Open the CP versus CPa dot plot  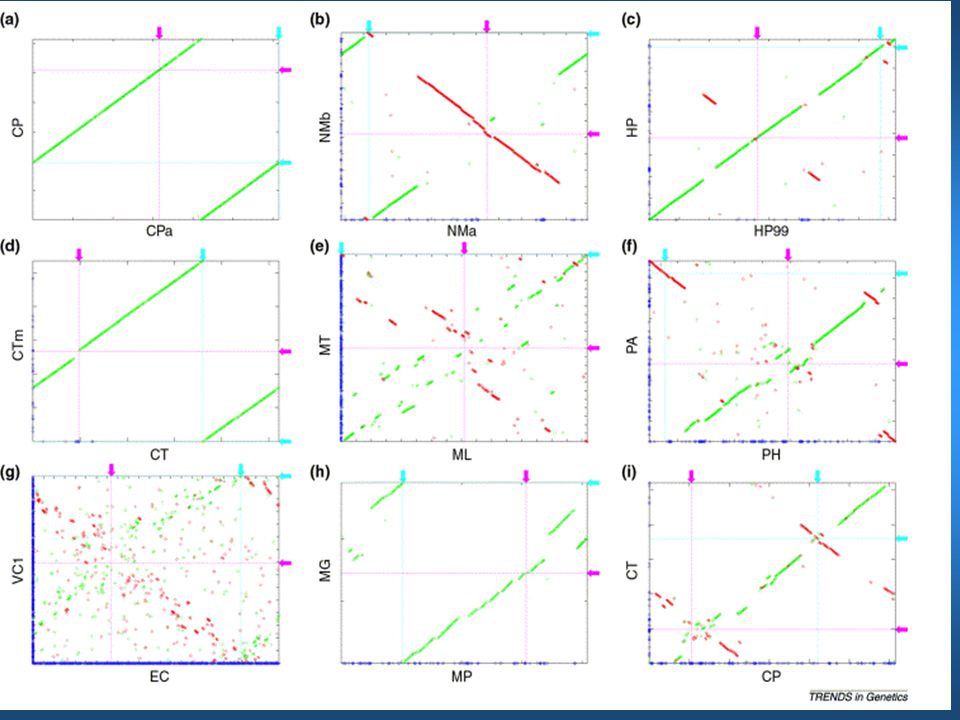click(x=156, y=129)
